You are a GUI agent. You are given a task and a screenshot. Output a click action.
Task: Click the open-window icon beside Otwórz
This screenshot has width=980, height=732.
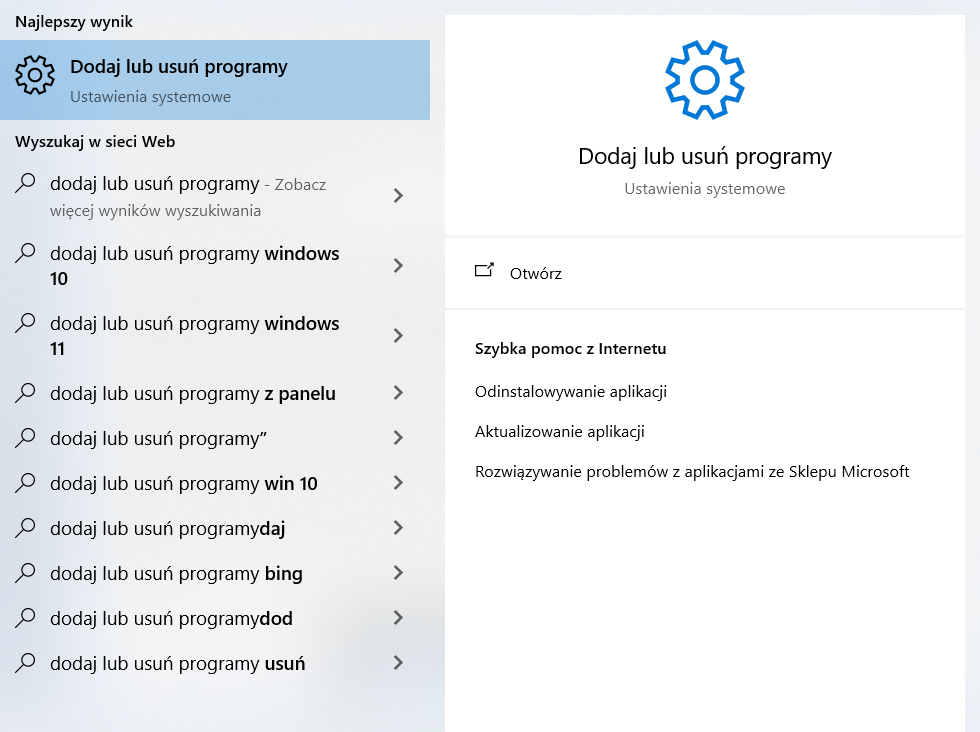tap(485, 270)
